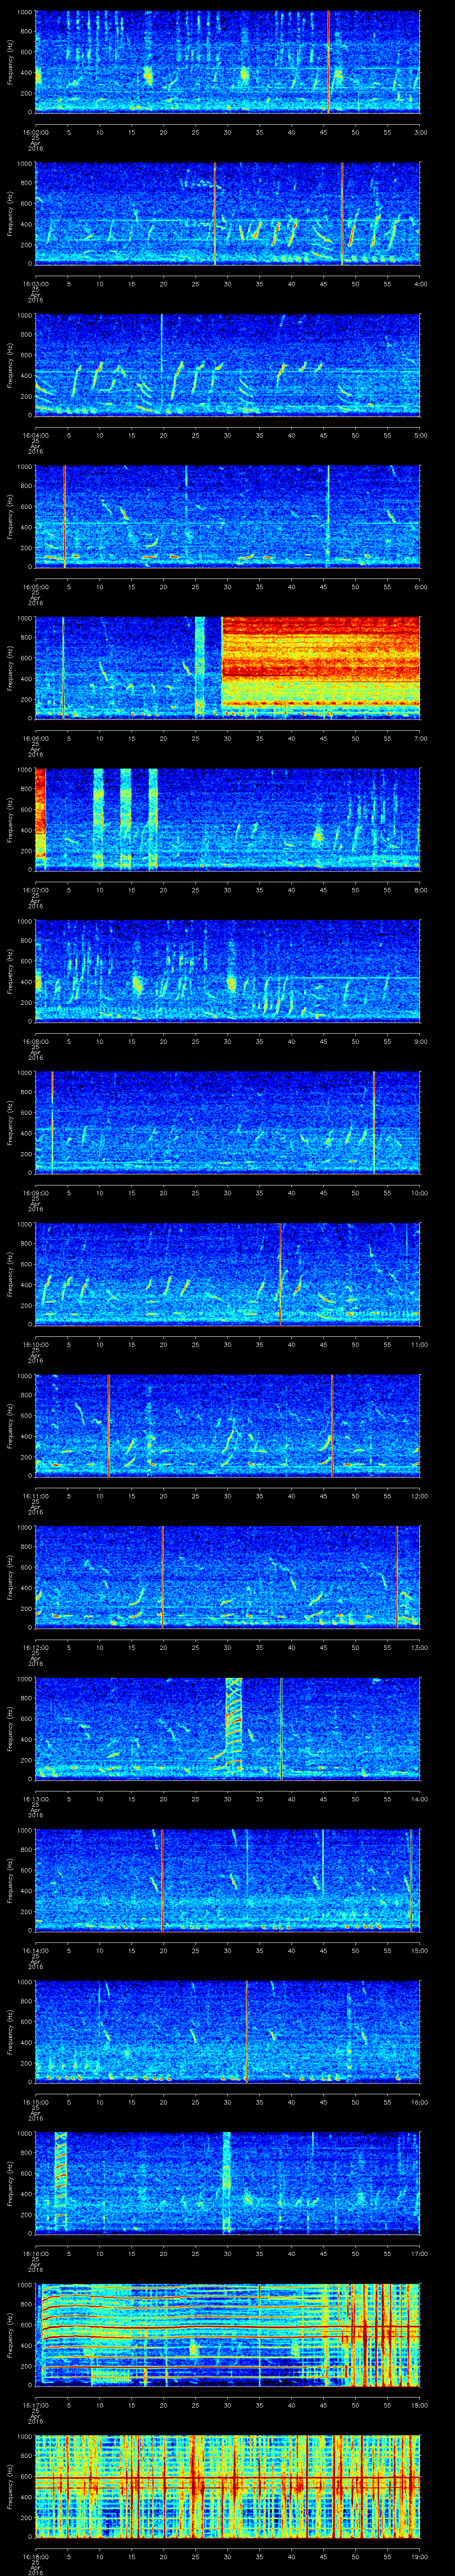This screenshot has width=455, height=2576.
Task: Click the 5:00 end time label
Action: (420, 435)
